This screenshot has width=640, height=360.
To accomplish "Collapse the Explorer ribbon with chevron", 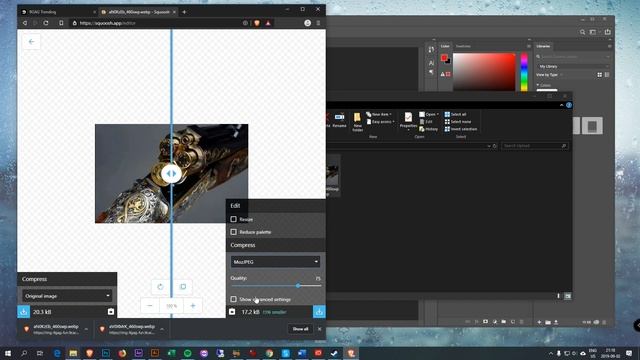I will 562,105.
